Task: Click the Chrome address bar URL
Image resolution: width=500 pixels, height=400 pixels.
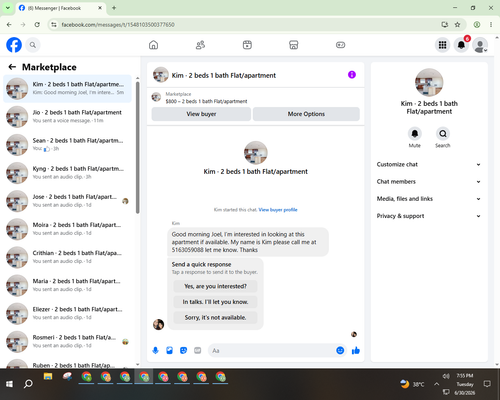Action: (x=118, y=25)
